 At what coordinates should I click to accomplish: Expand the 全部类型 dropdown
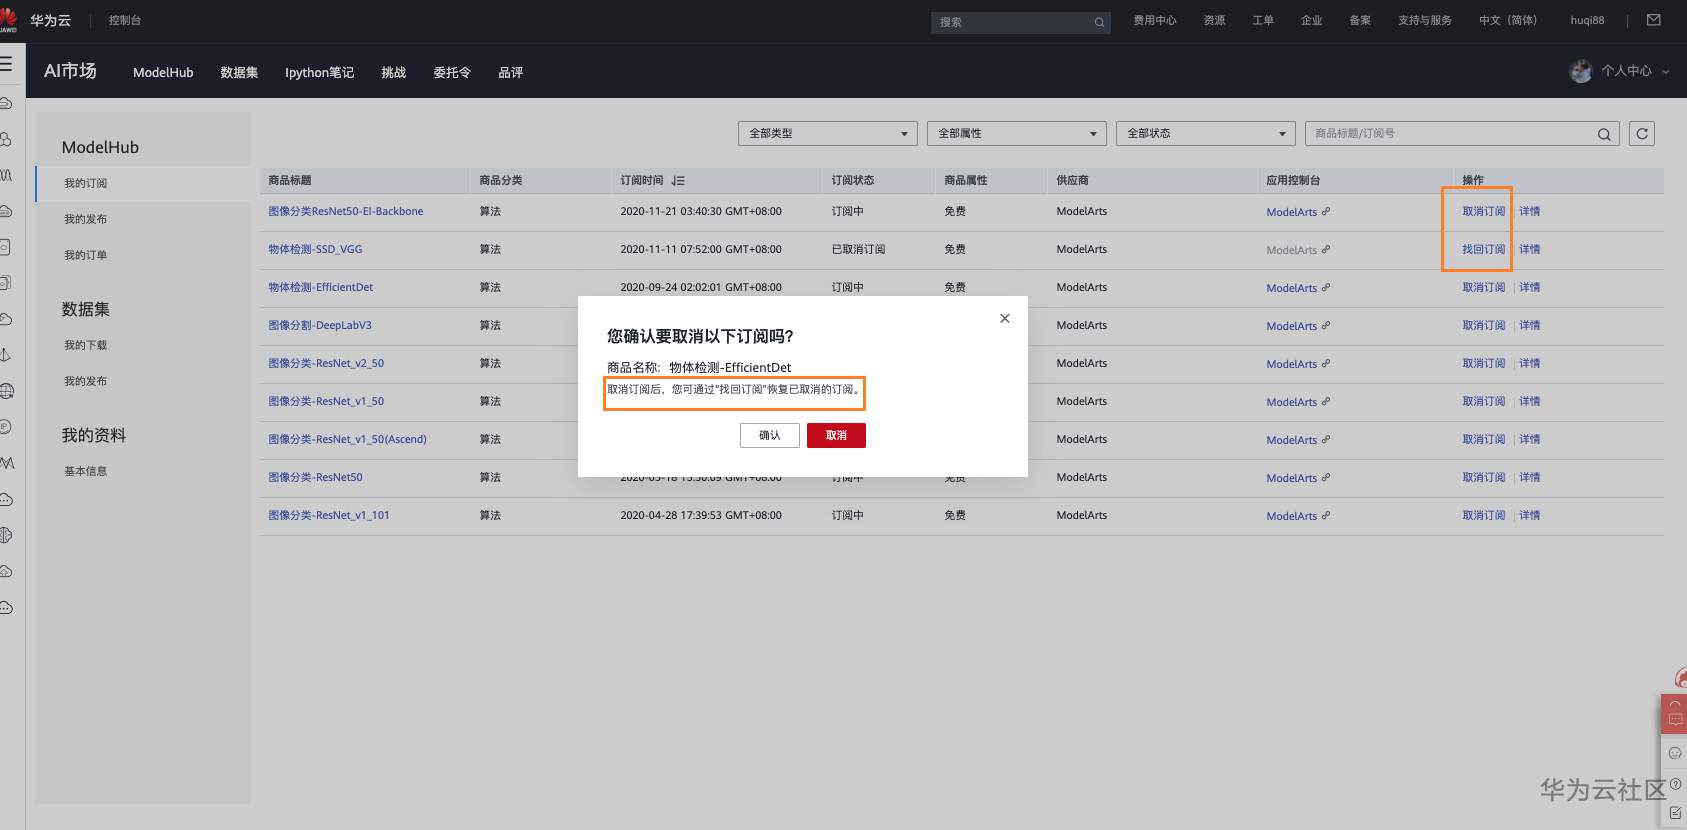pyautogui.click(x=828, y=134)
